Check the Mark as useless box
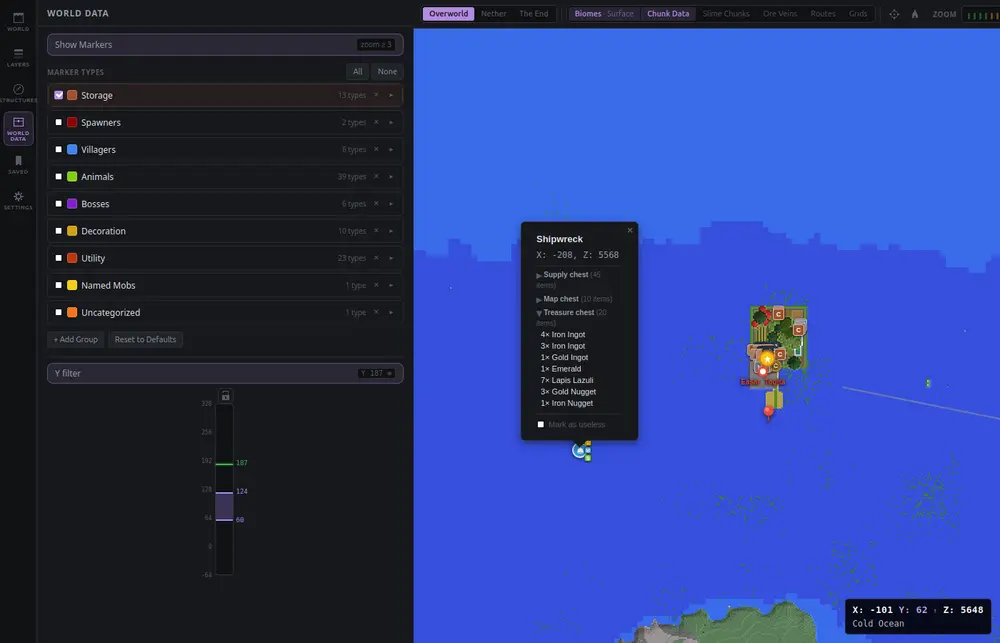Image resolution: width=1000 pixels, height=643 pixels. coord(541,425)
